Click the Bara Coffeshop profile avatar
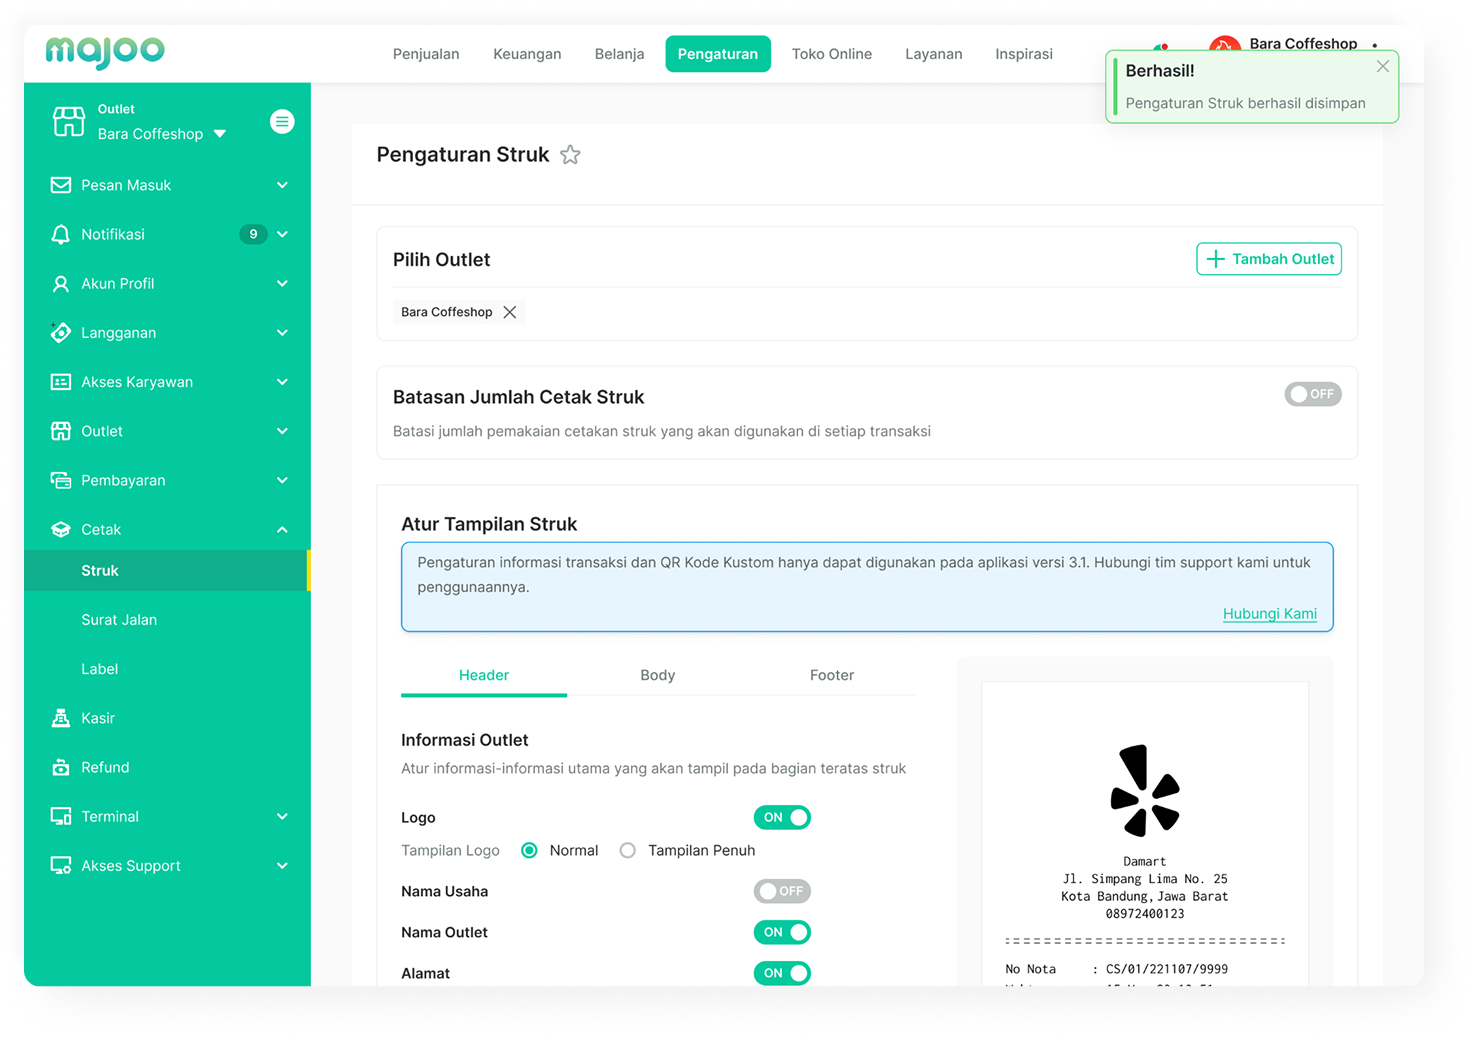The image size is (1480, 1043). tap(1224, 43)
